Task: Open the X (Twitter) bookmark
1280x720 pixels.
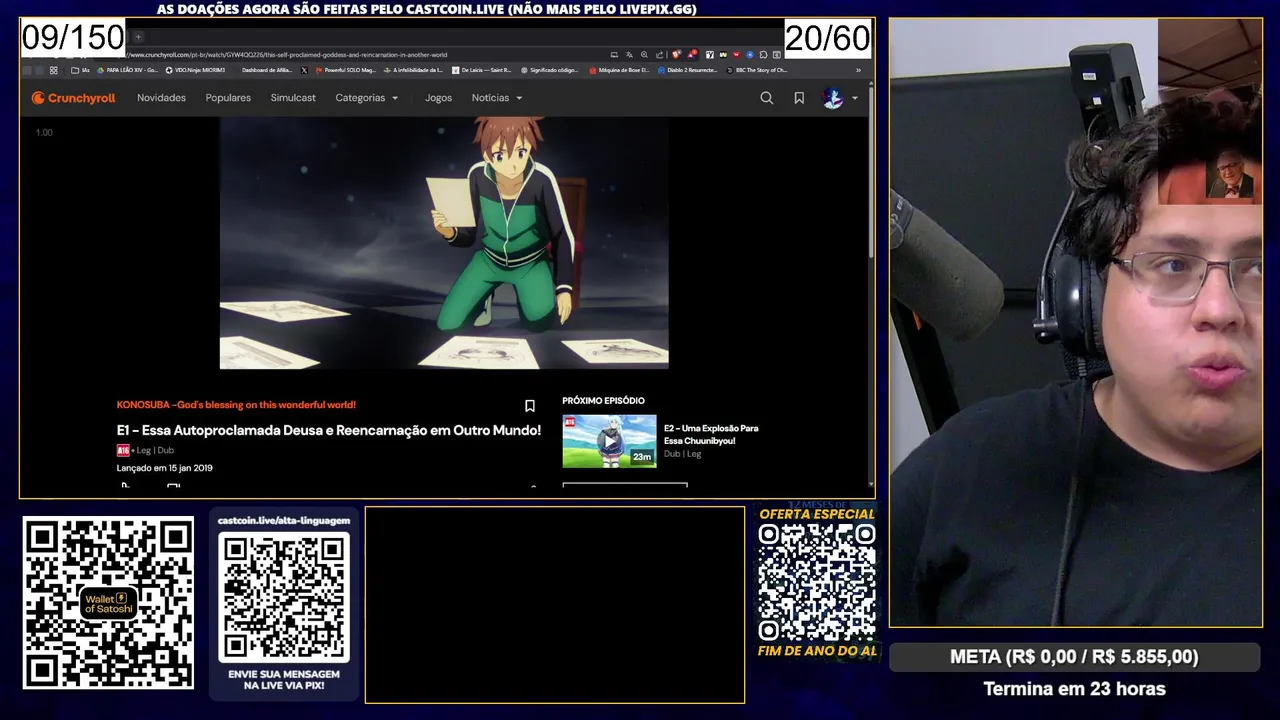Action: [304, 70]
